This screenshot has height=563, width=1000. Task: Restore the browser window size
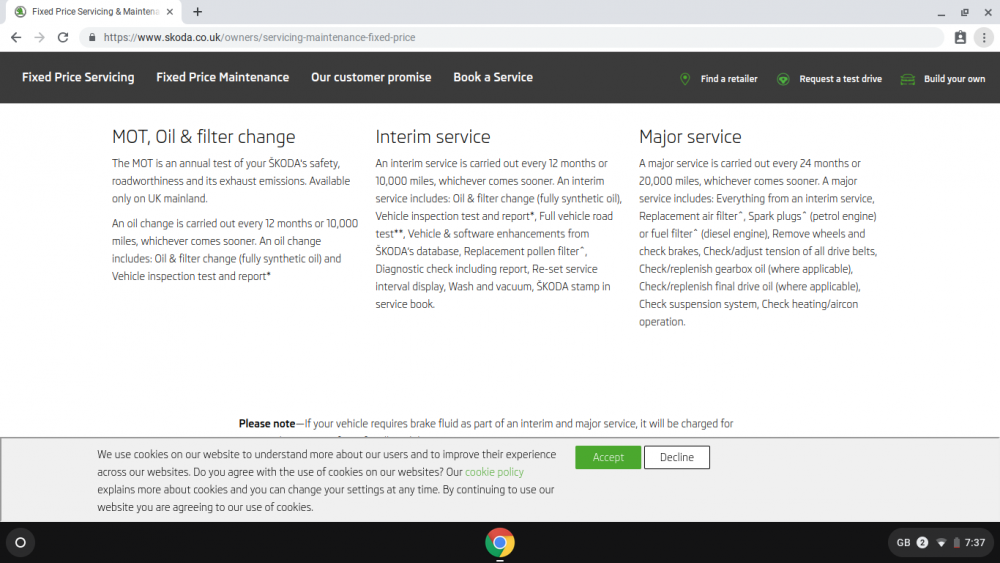click(x=964, y=12)
